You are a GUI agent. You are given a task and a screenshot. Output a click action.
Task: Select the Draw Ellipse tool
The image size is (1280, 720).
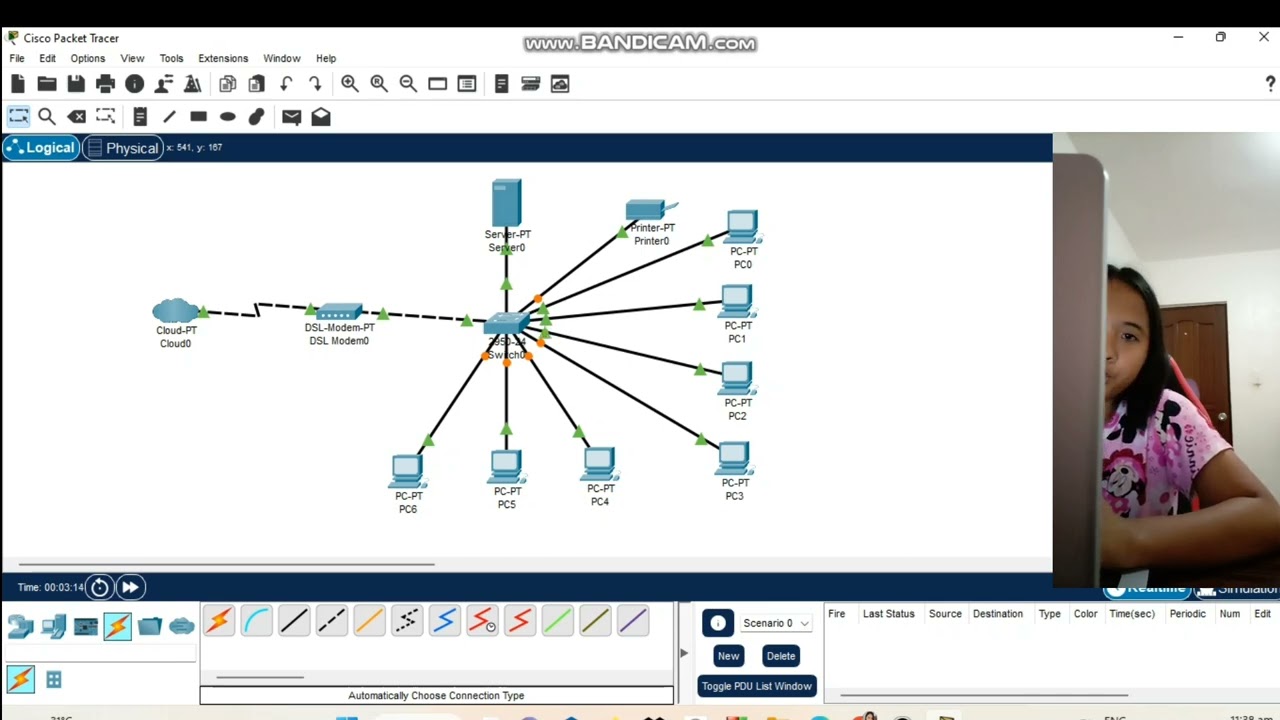(228, 117)
